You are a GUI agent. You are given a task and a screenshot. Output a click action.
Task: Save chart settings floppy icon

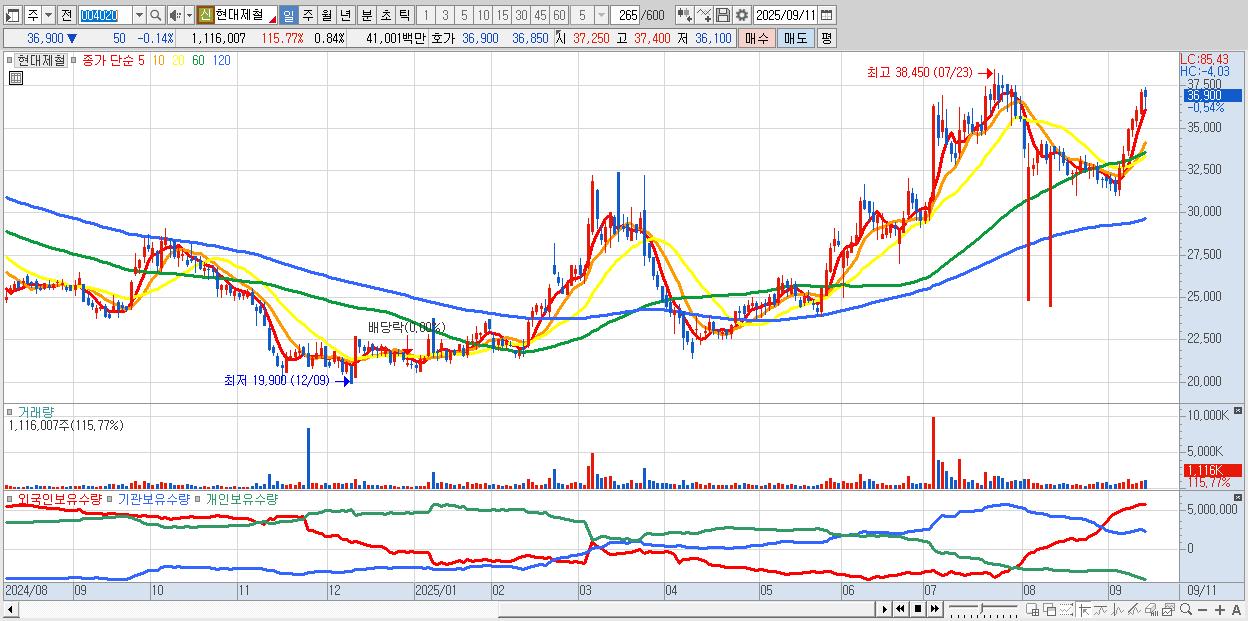click(723, 15)
